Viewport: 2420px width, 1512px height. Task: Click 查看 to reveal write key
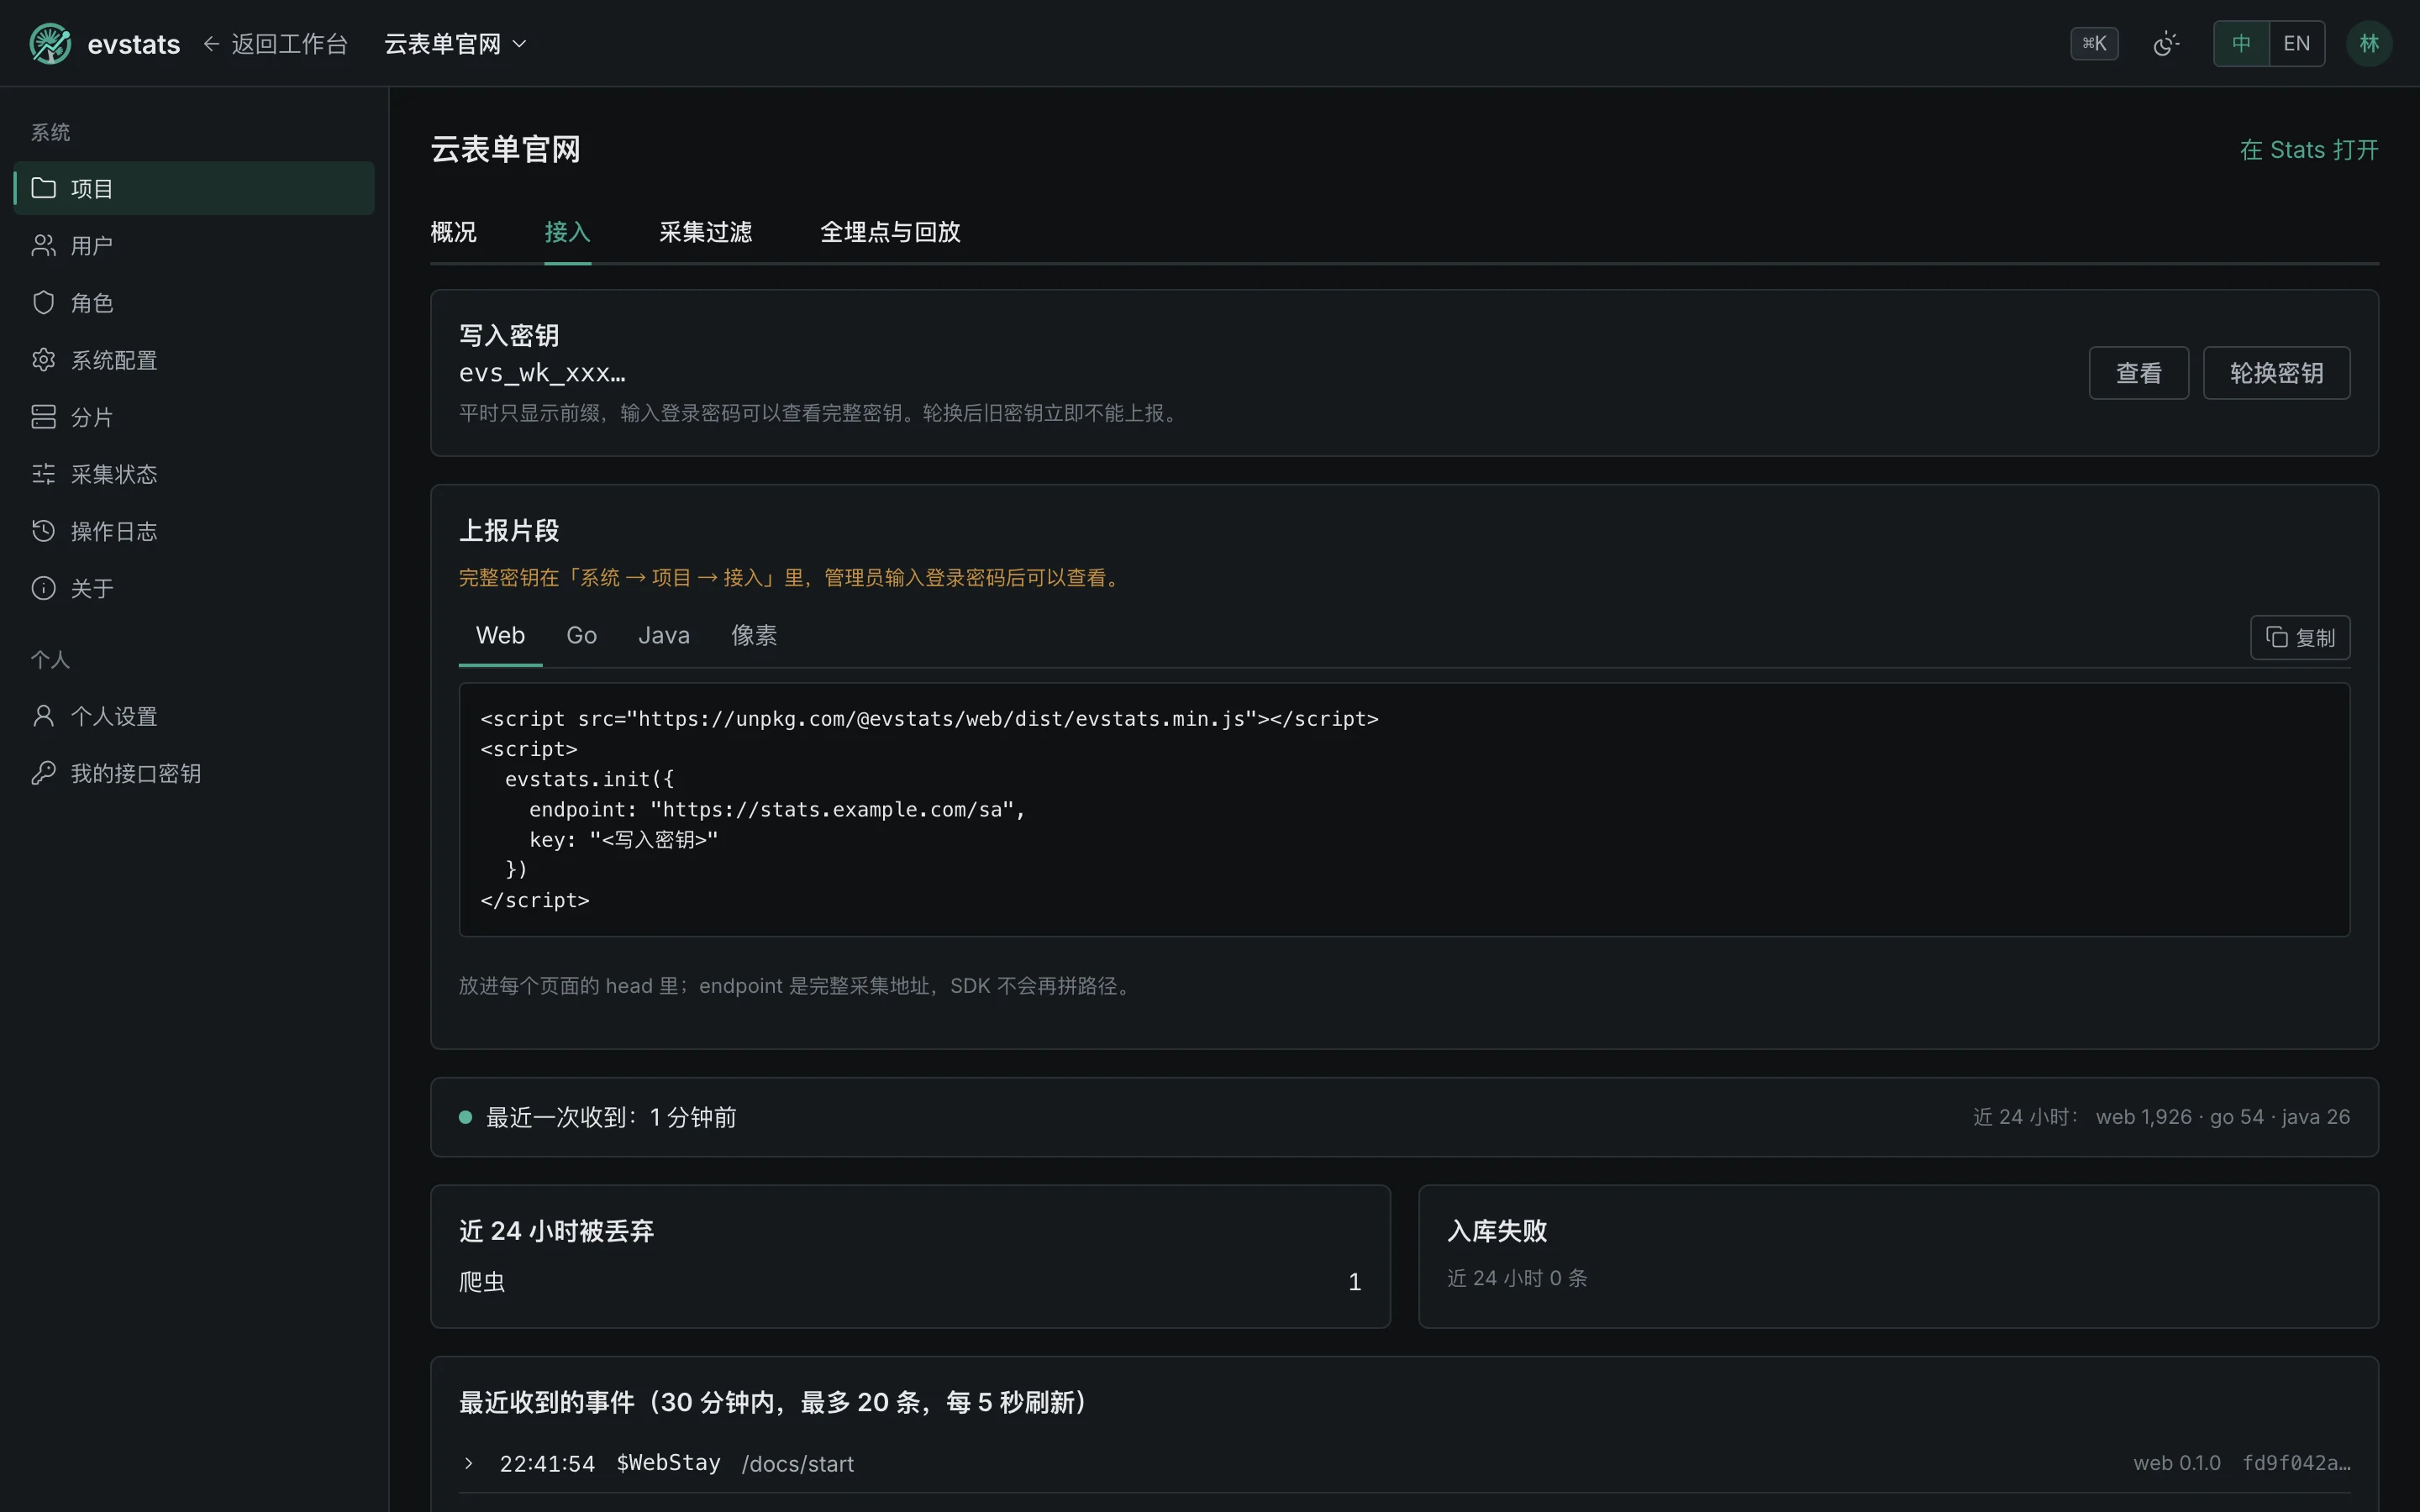[x=2139, y=373]
